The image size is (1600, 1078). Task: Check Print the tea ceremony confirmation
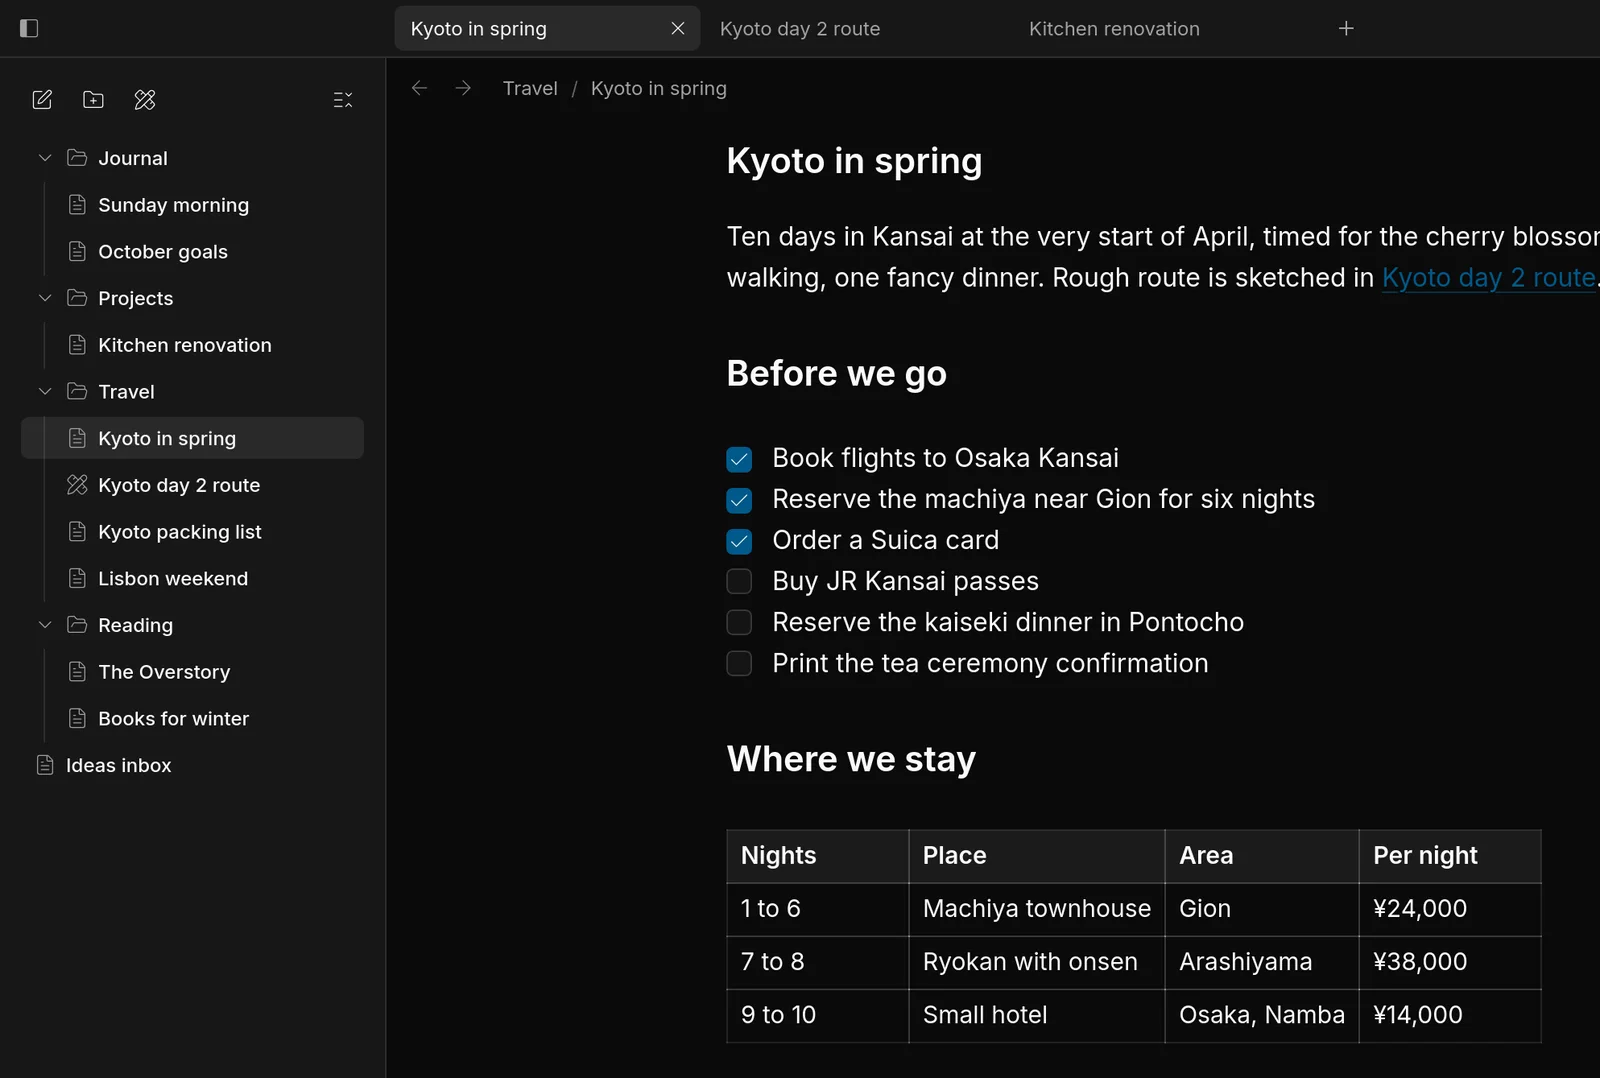(739, 663)
